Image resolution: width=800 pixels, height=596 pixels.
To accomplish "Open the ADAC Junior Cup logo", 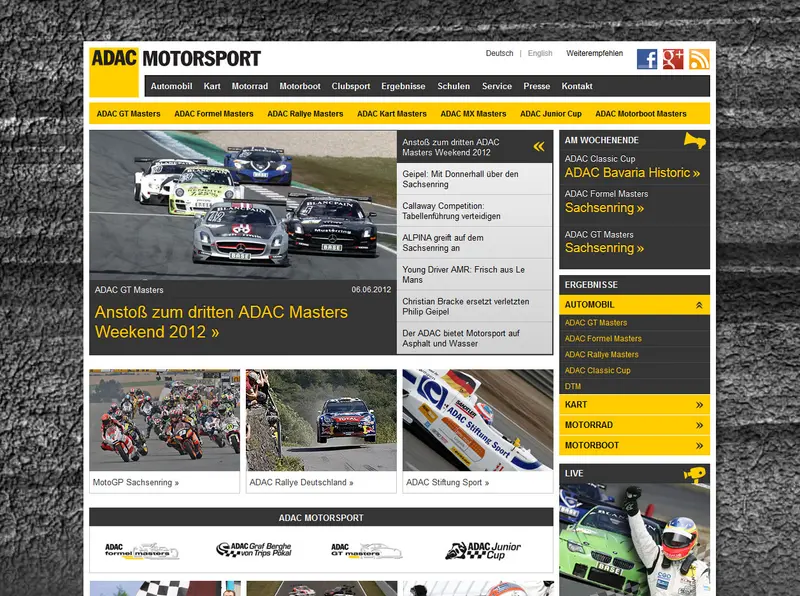I will coord(483,551).
